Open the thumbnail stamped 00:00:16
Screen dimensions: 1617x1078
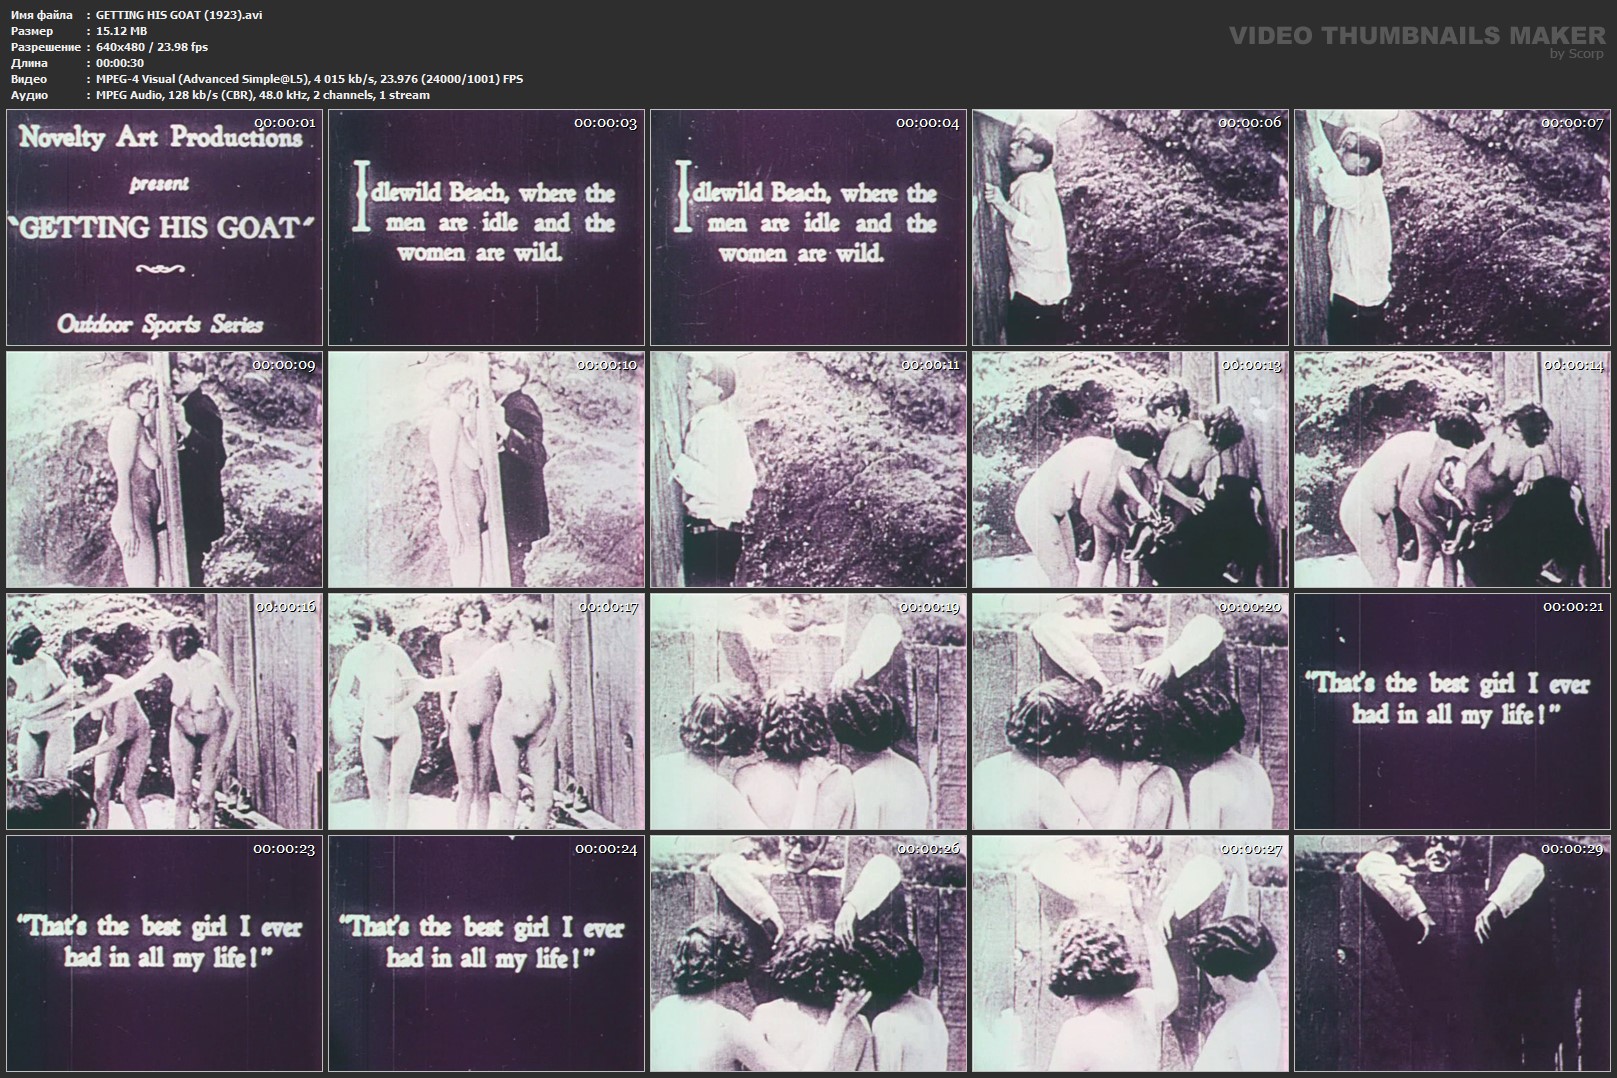[x=164, y=712]
